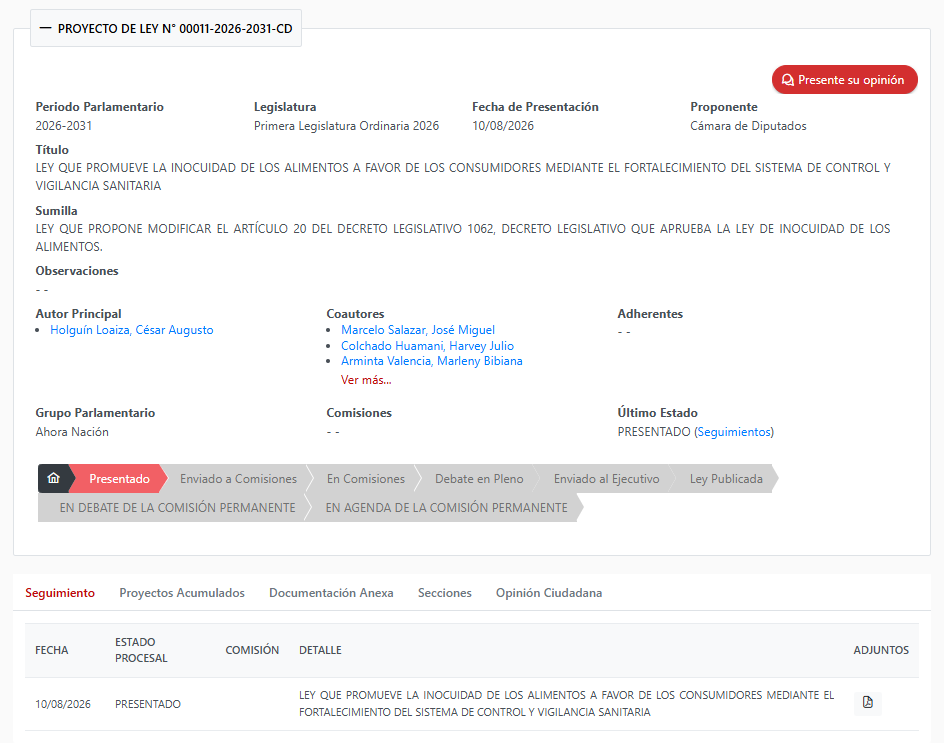Switch to the Proyectos Acumulados tab

pos(182,593)
